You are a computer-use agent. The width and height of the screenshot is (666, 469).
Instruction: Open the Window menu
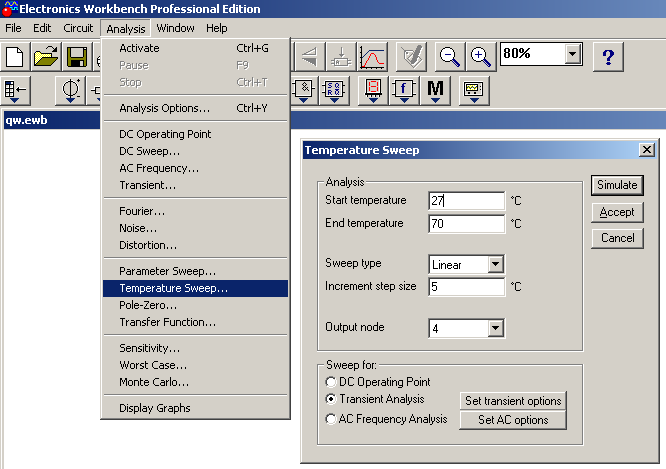tap(175, 28)
